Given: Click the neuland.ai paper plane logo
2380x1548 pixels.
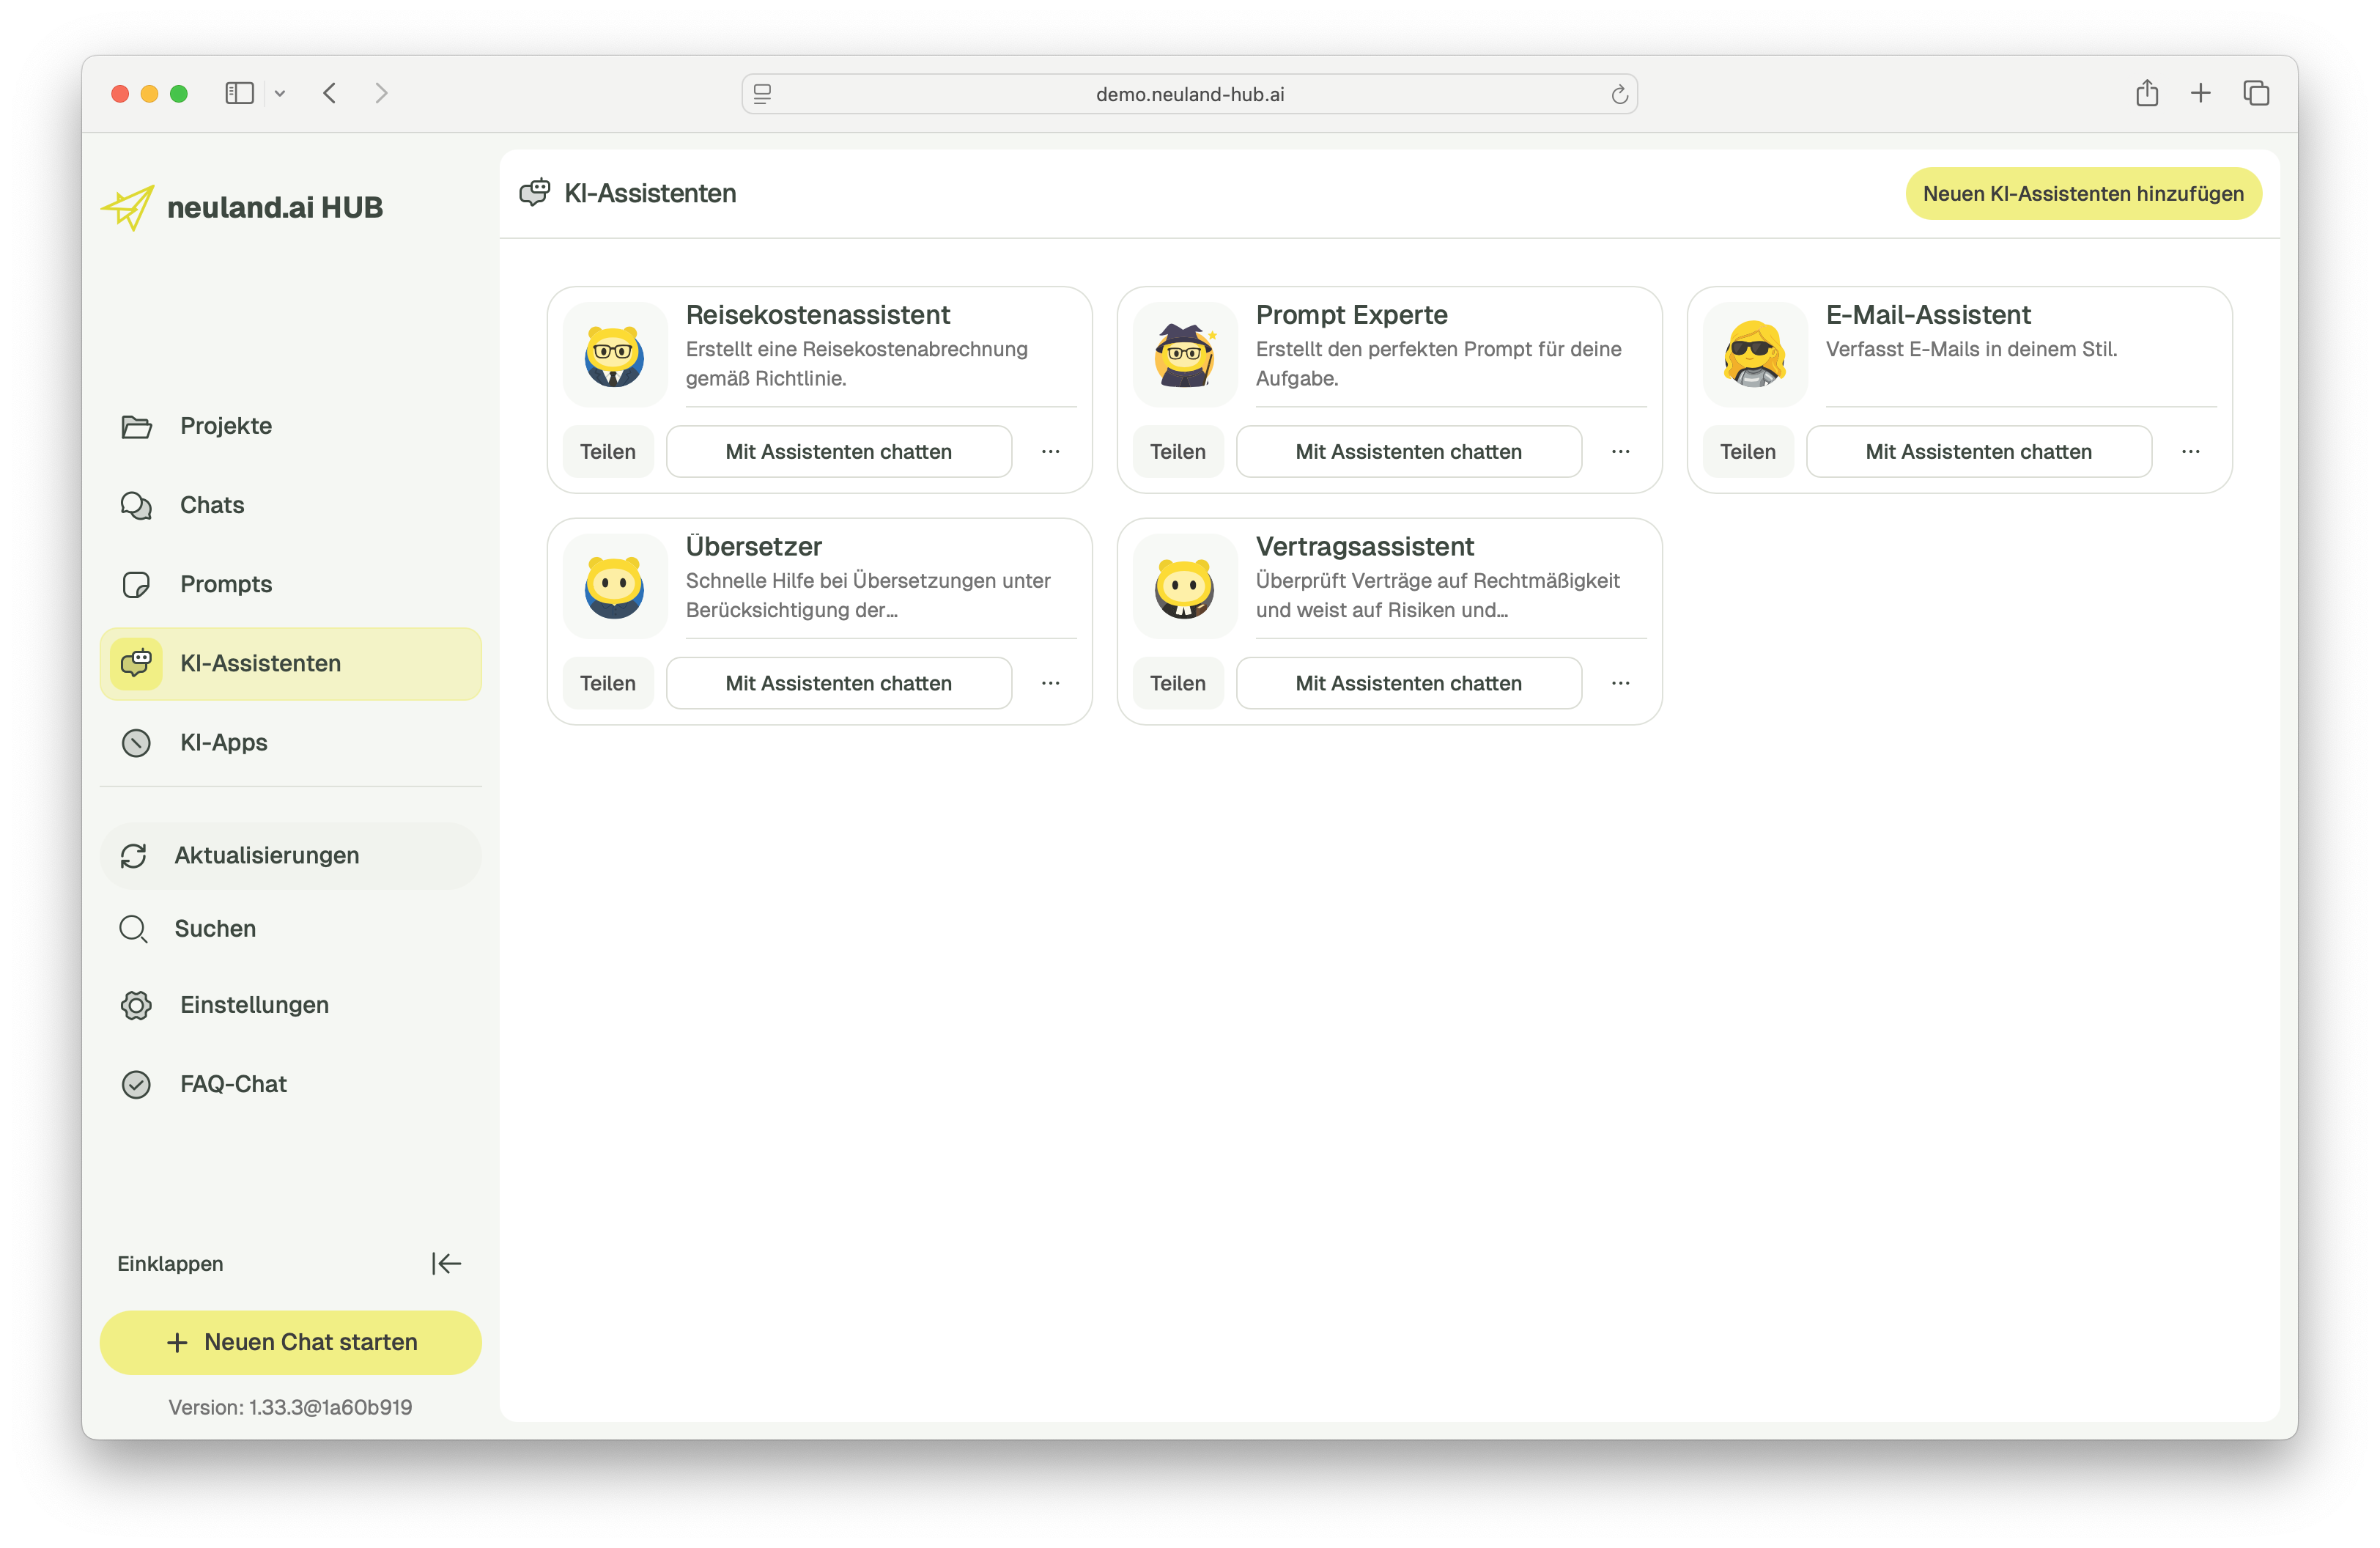Looking at the screenshot, I should 128,207.
